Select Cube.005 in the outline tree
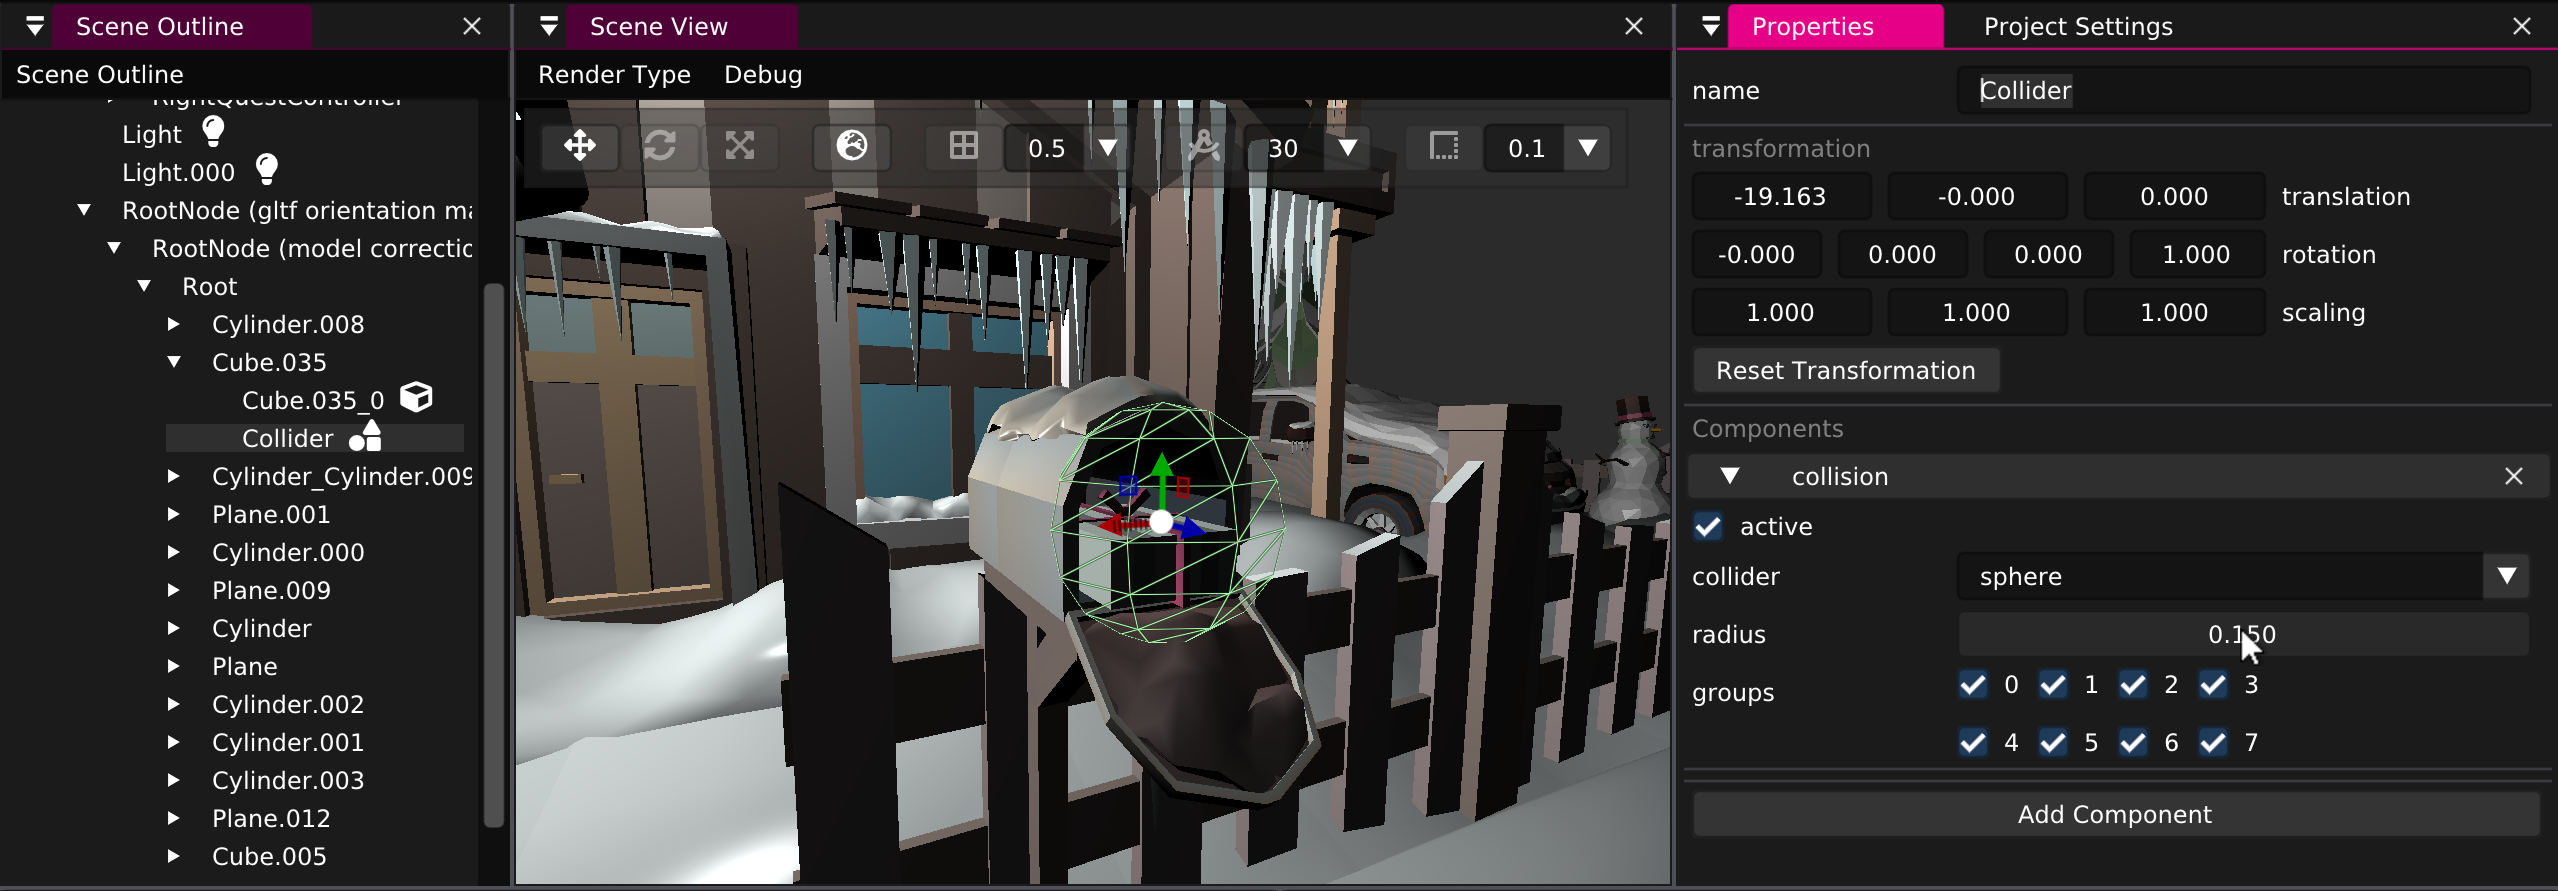 point(269,856)
